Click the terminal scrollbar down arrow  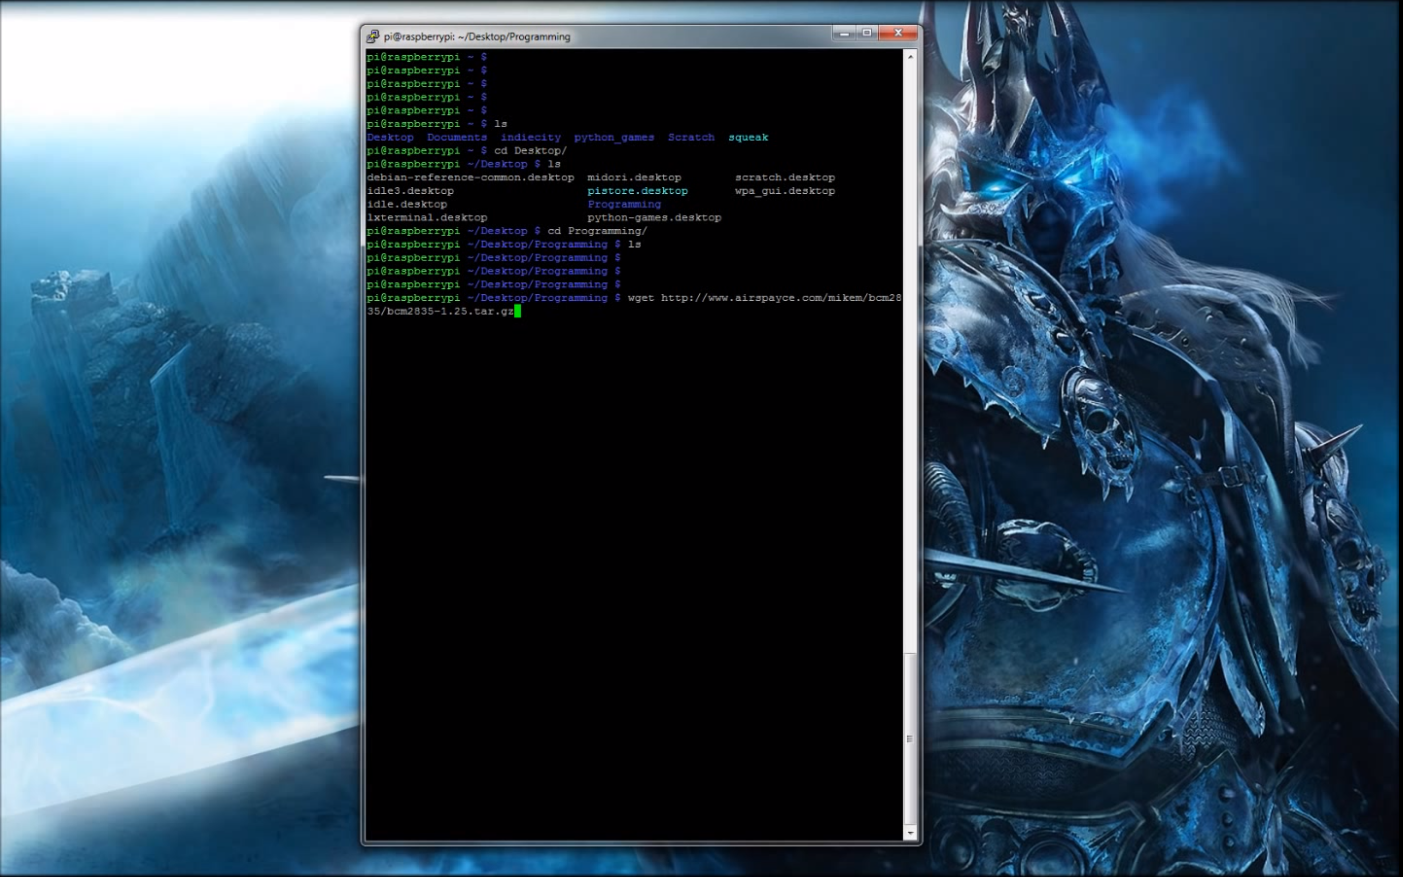(x=910, y=832)
